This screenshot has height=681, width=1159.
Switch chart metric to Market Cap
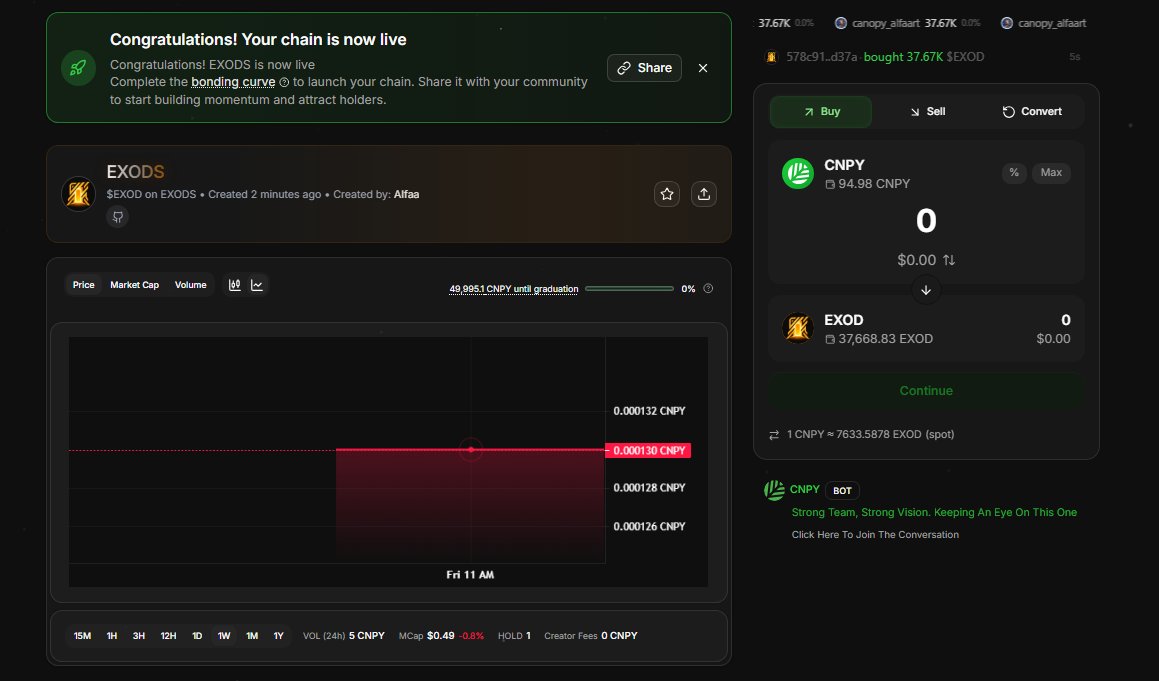point(134,284)
